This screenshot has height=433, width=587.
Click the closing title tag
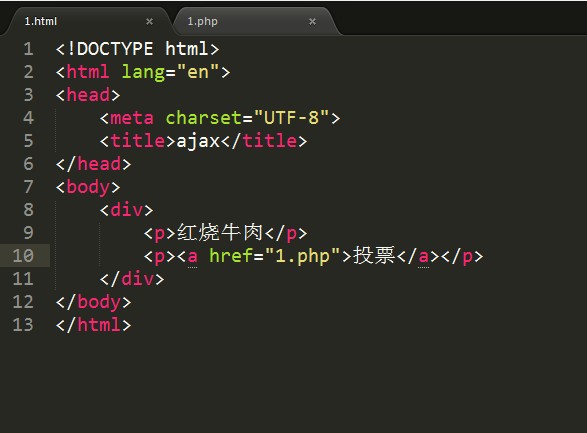(264, 141)
